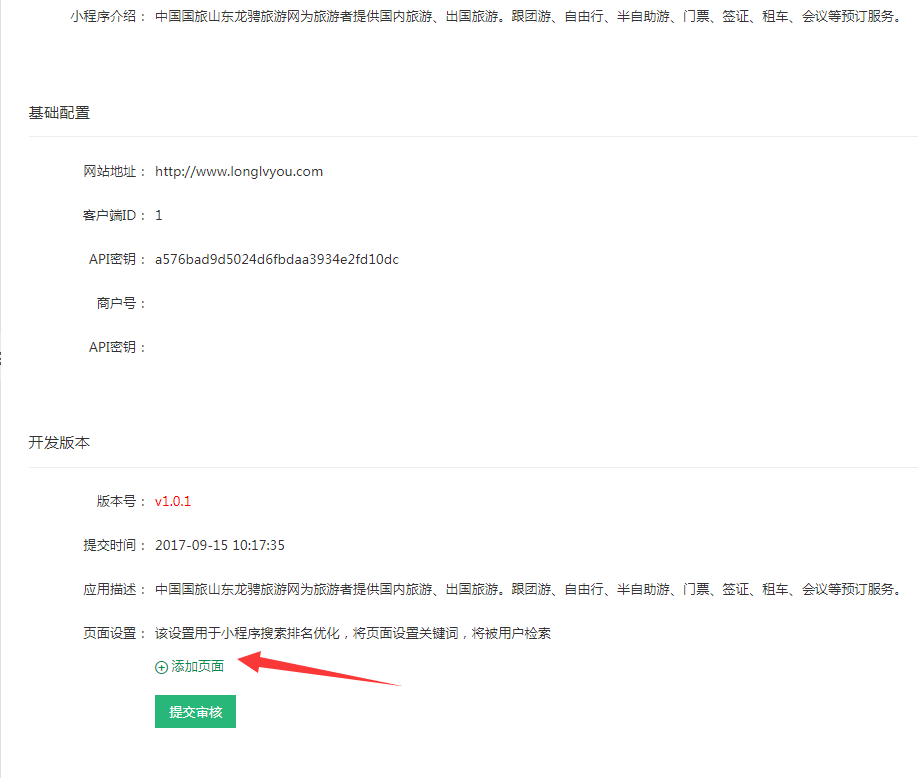Click the submit time 2017-09-15 10:17:35
Viewport: 918px width, 778px height.
pyautogui.click(x=220, y=545)
